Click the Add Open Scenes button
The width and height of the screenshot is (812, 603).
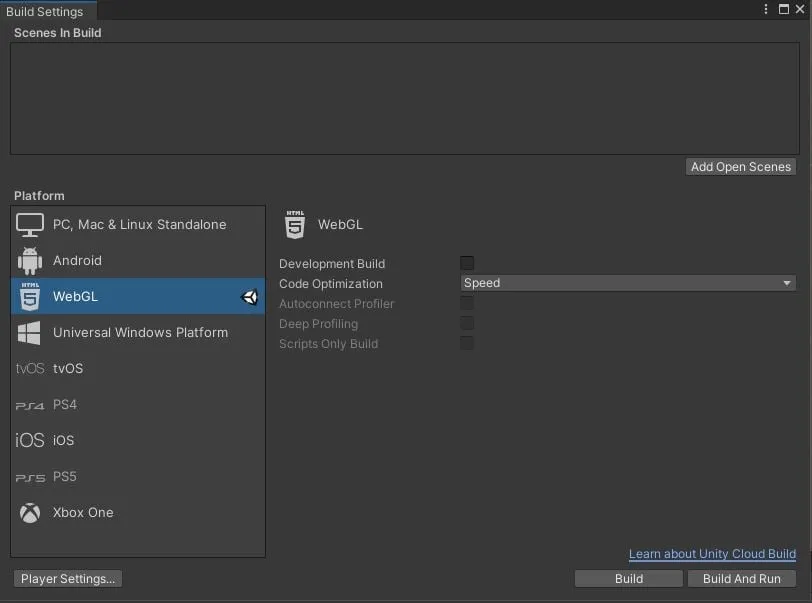click(741, 167)
